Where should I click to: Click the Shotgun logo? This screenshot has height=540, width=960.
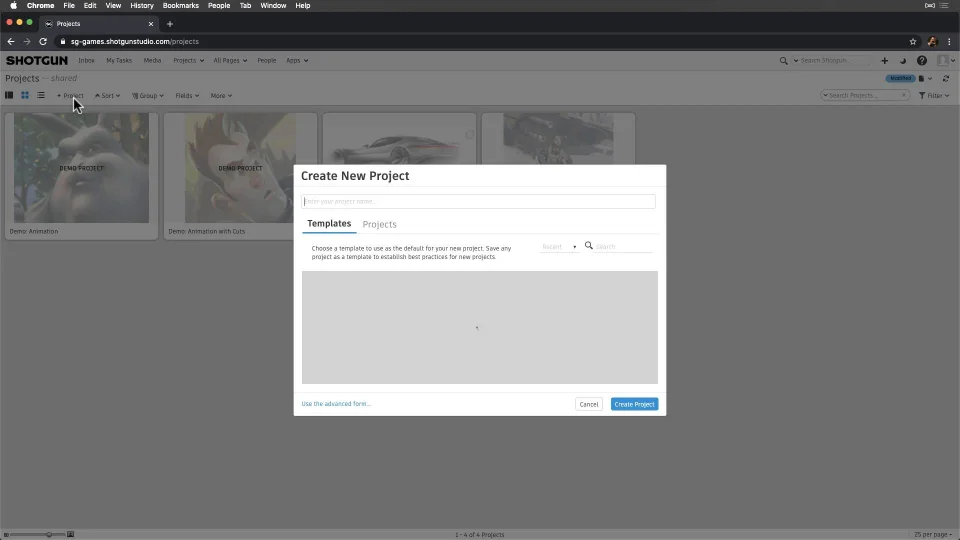(x=37, y=61)
